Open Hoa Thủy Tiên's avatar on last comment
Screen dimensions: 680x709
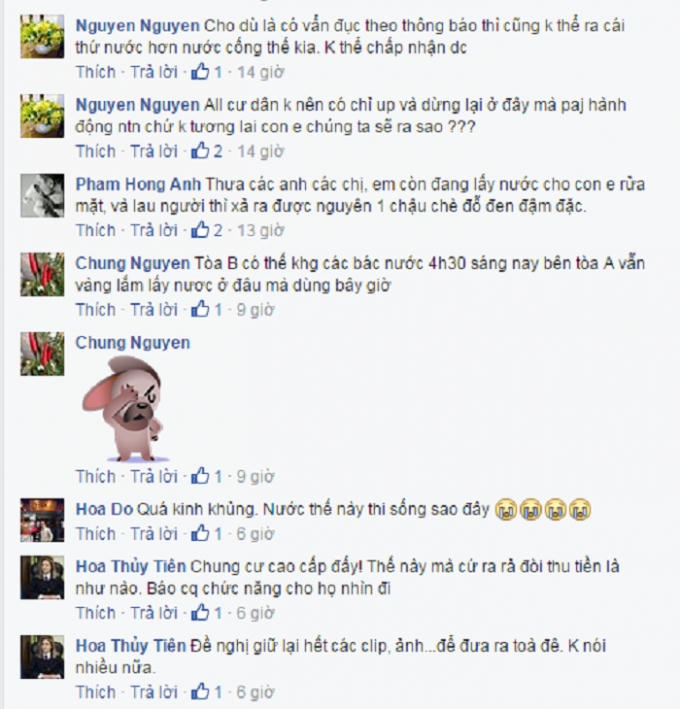(42, 657)
